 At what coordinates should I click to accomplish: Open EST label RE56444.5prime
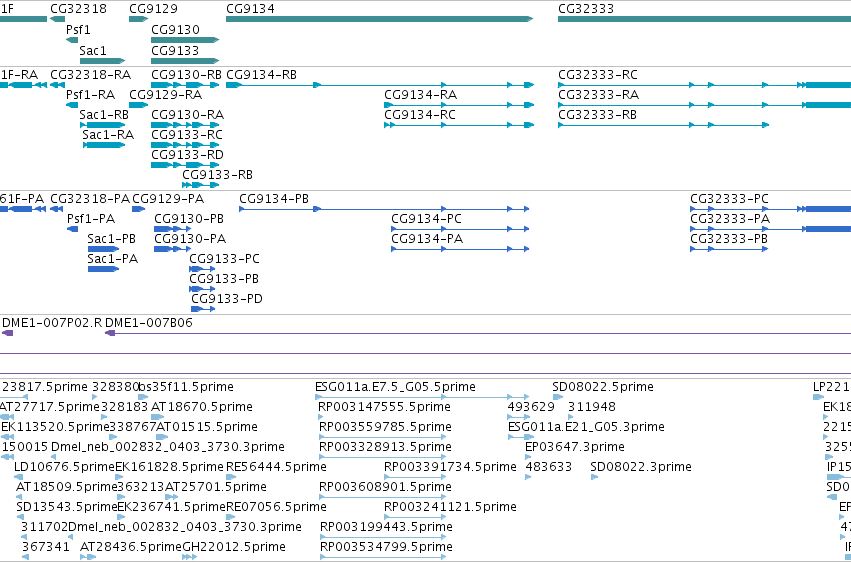(276, 468)
